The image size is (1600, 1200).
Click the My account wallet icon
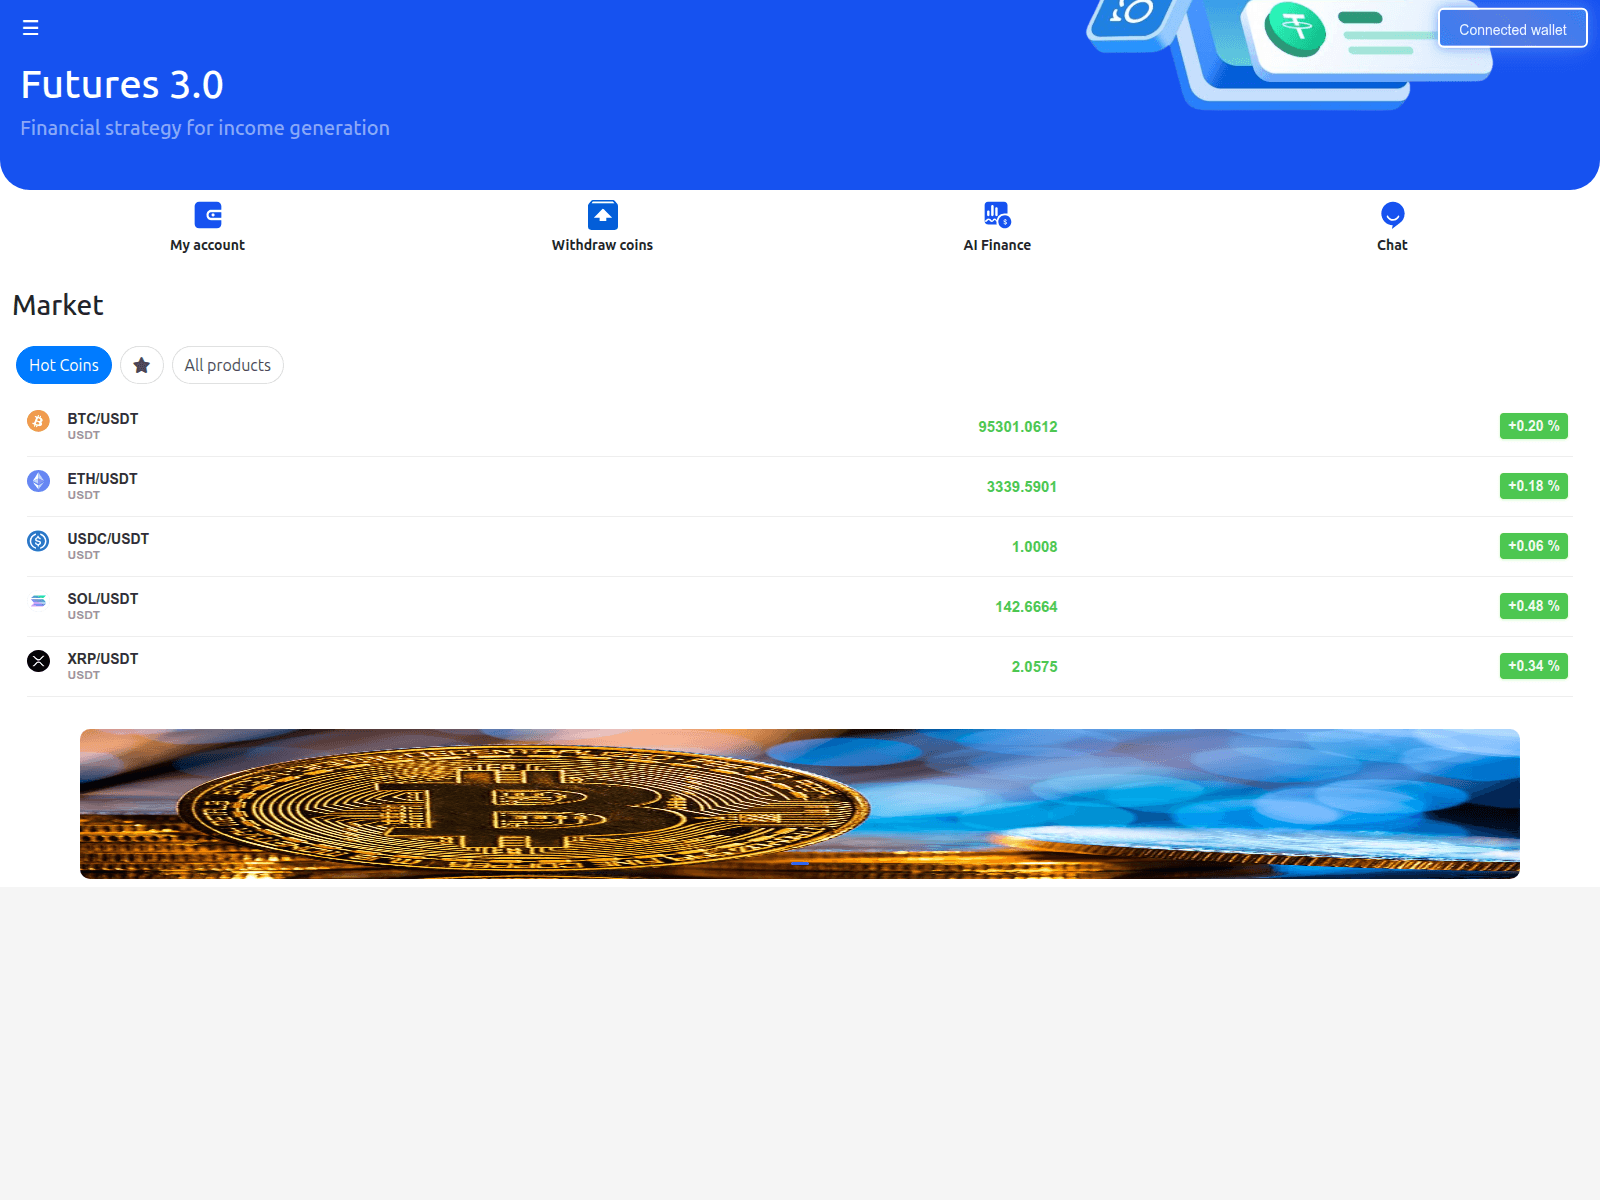[207, 214]
